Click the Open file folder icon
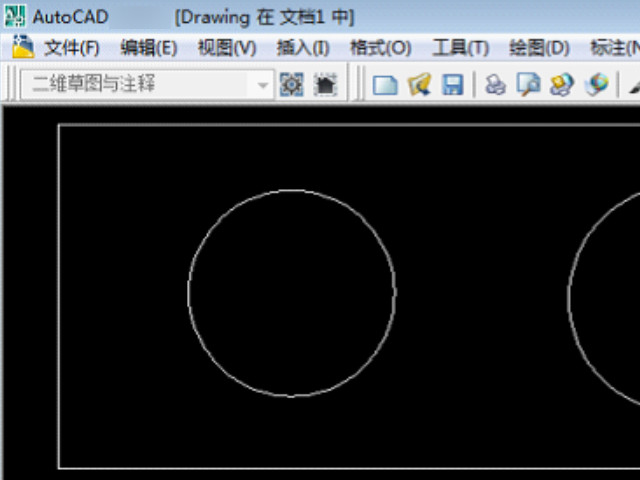Image resolution: width=640 pixels, height=480 pixels. coord(419,85)
